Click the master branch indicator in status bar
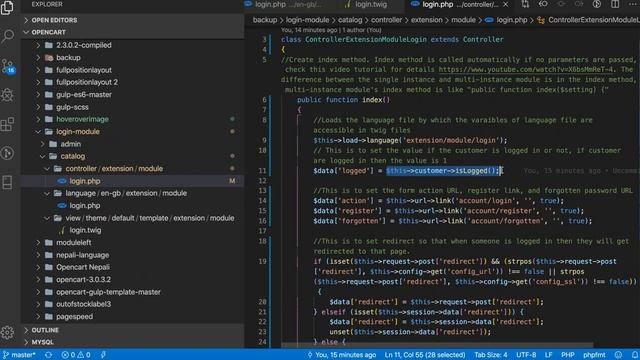This screenshot has width=640, height=360. pos(19,355)
